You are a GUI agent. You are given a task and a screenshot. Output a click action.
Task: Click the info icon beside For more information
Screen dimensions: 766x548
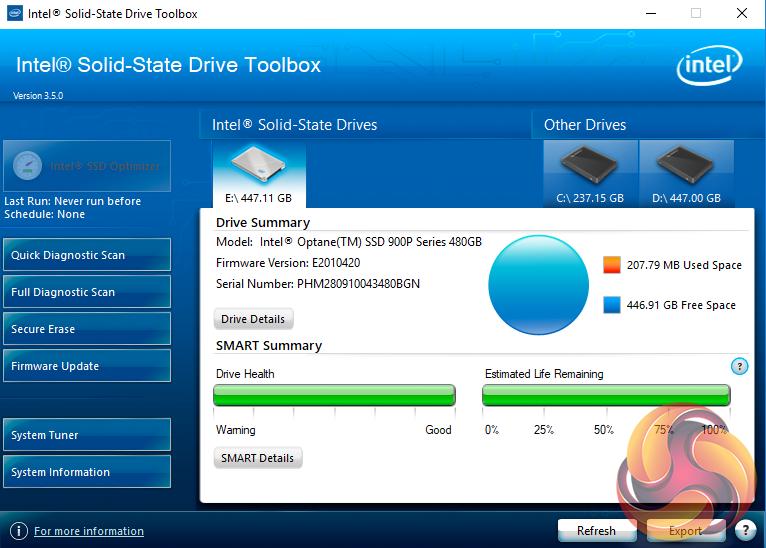(x=19, y=531)
